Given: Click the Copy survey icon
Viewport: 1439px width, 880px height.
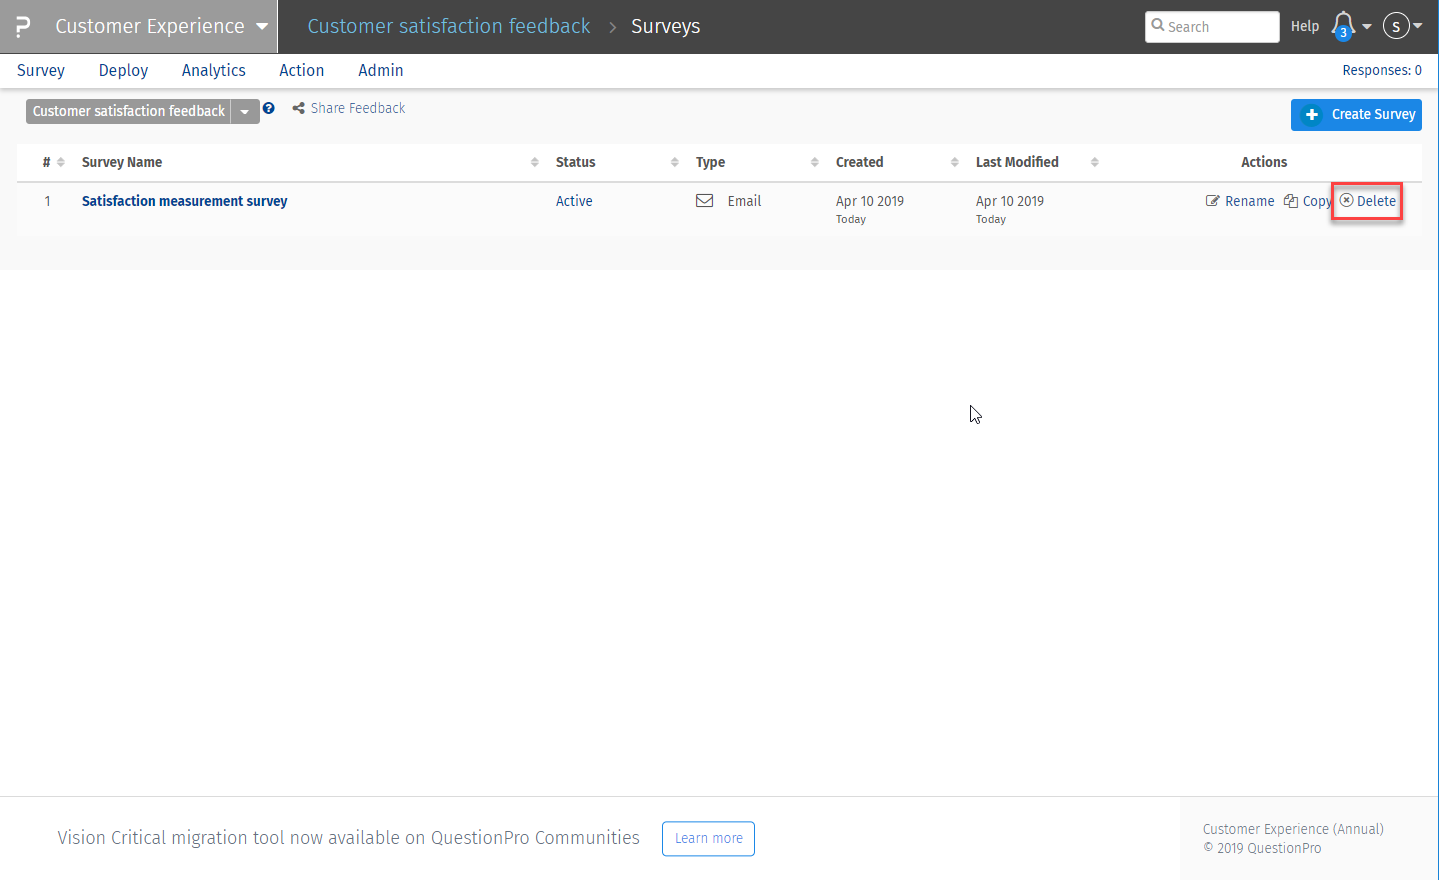Looking at the screenshot, I should [1291, 201].
